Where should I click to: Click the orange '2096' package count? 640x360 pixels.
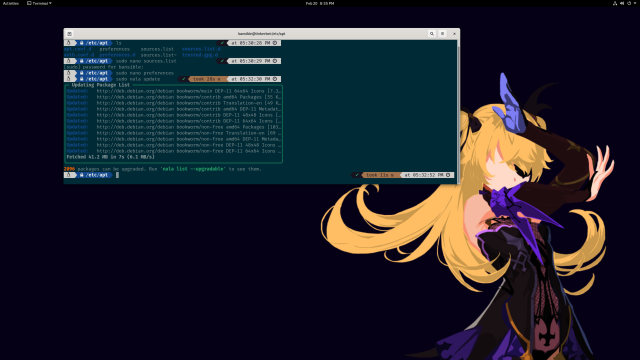click(69, 169)
